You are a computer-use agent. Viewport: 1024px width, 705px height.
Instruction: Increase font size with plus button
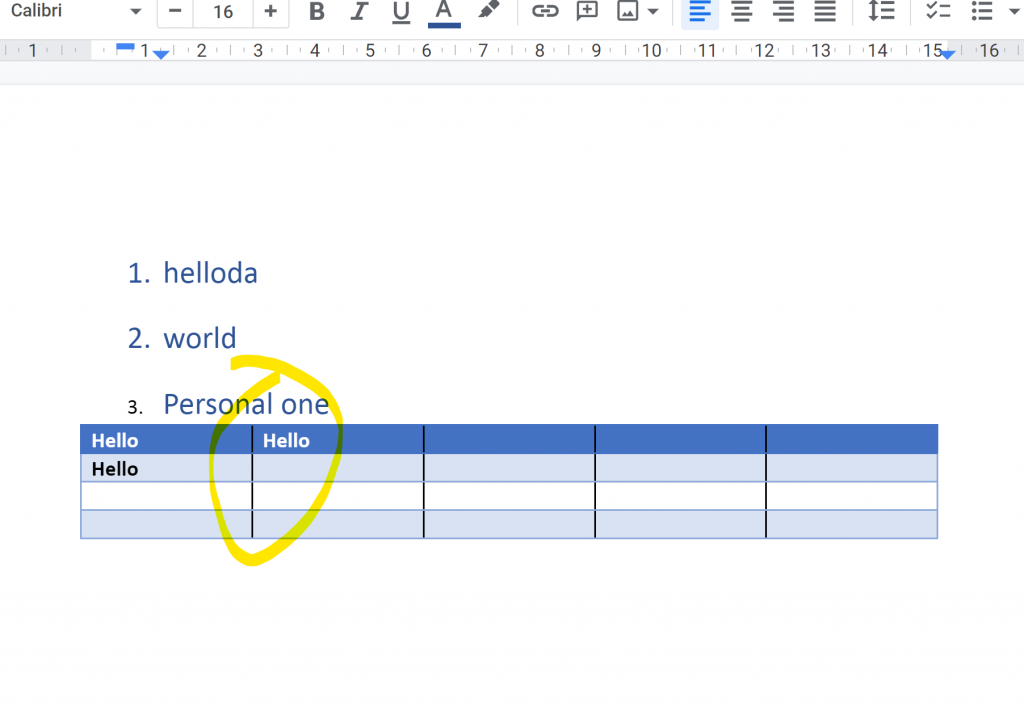pyautogui.click(x=270, y=12)
